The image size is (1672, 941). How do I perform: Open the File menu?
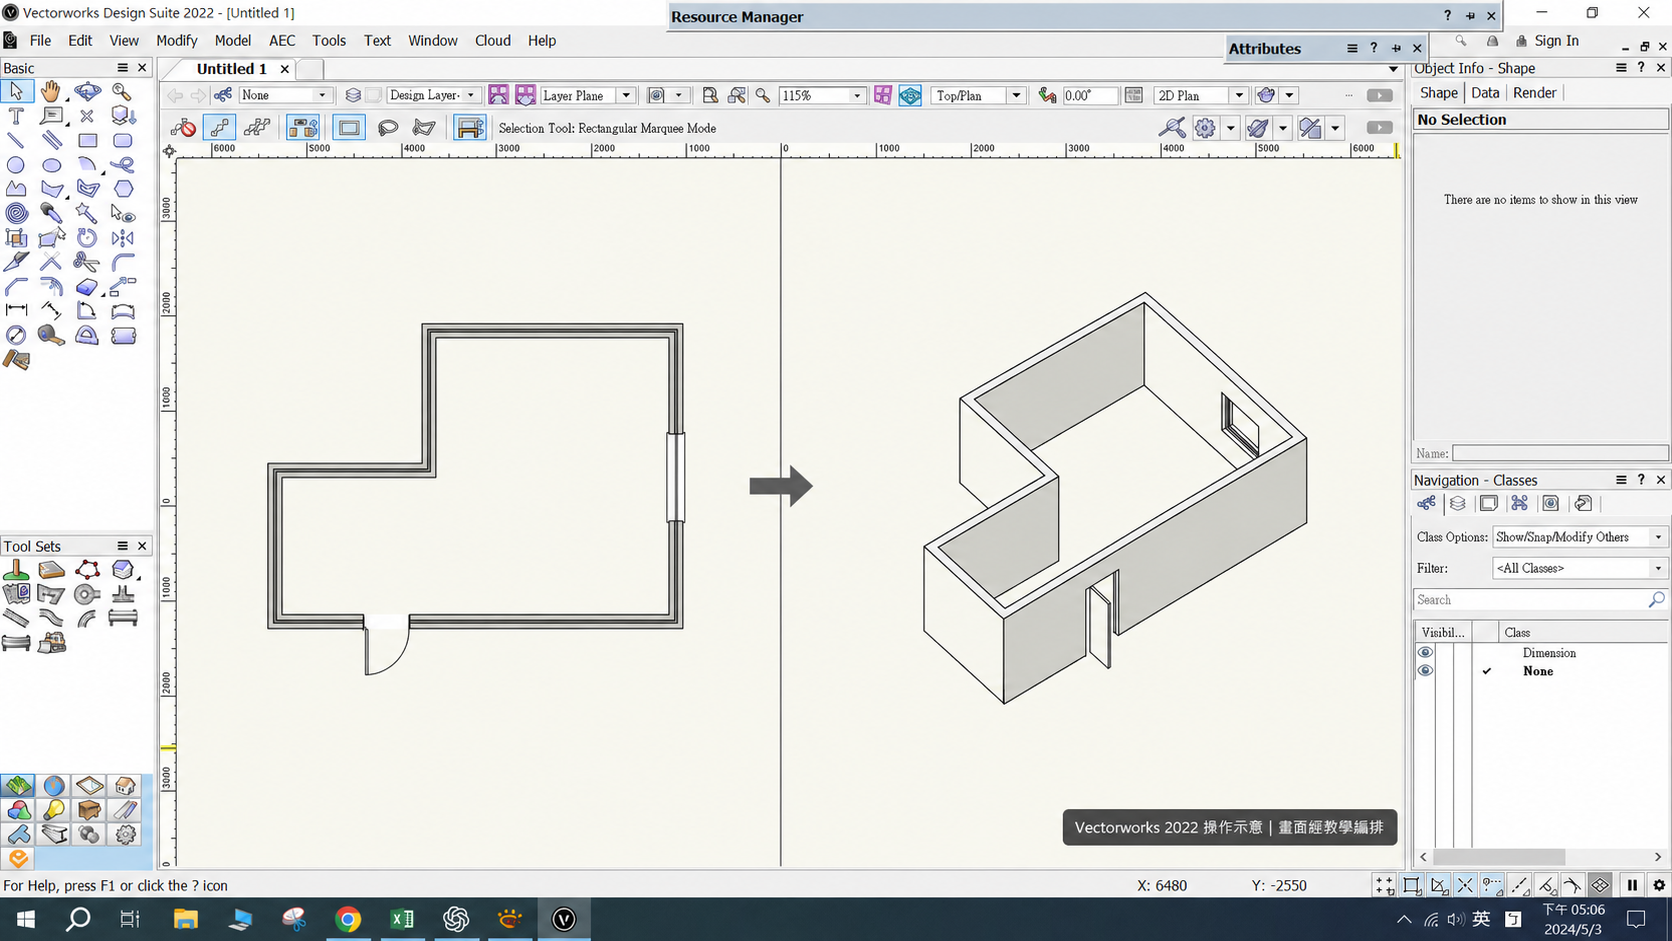[x=40, y=41]
